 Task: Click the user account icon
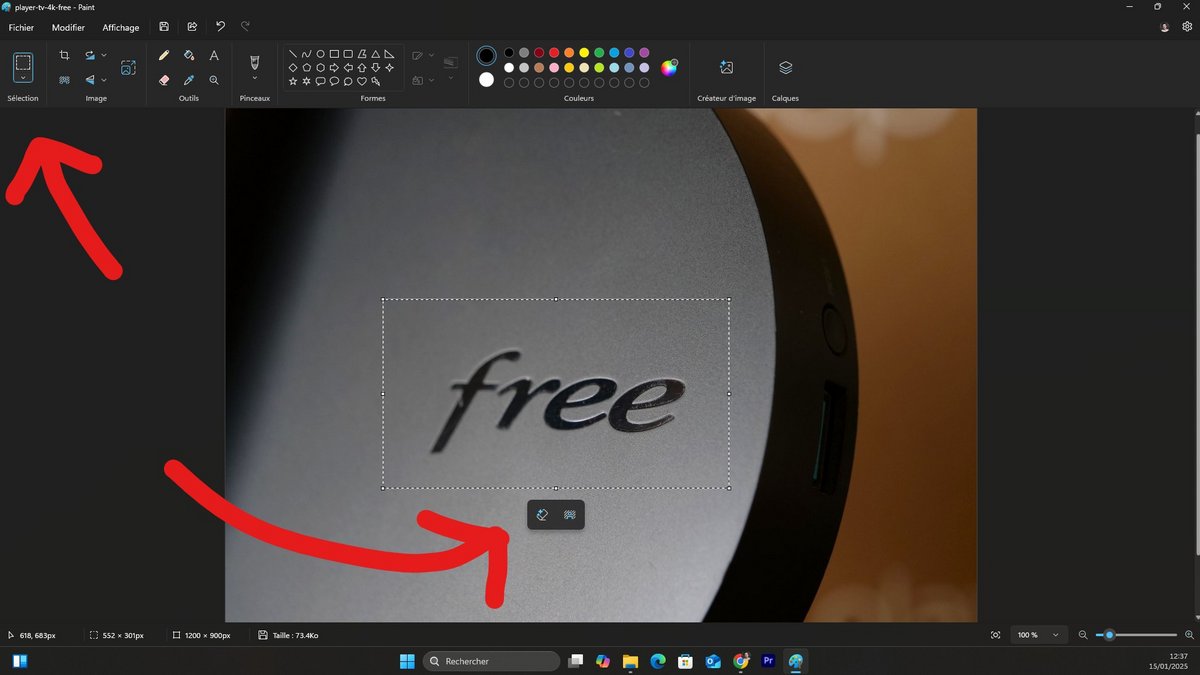(1164, 27)
